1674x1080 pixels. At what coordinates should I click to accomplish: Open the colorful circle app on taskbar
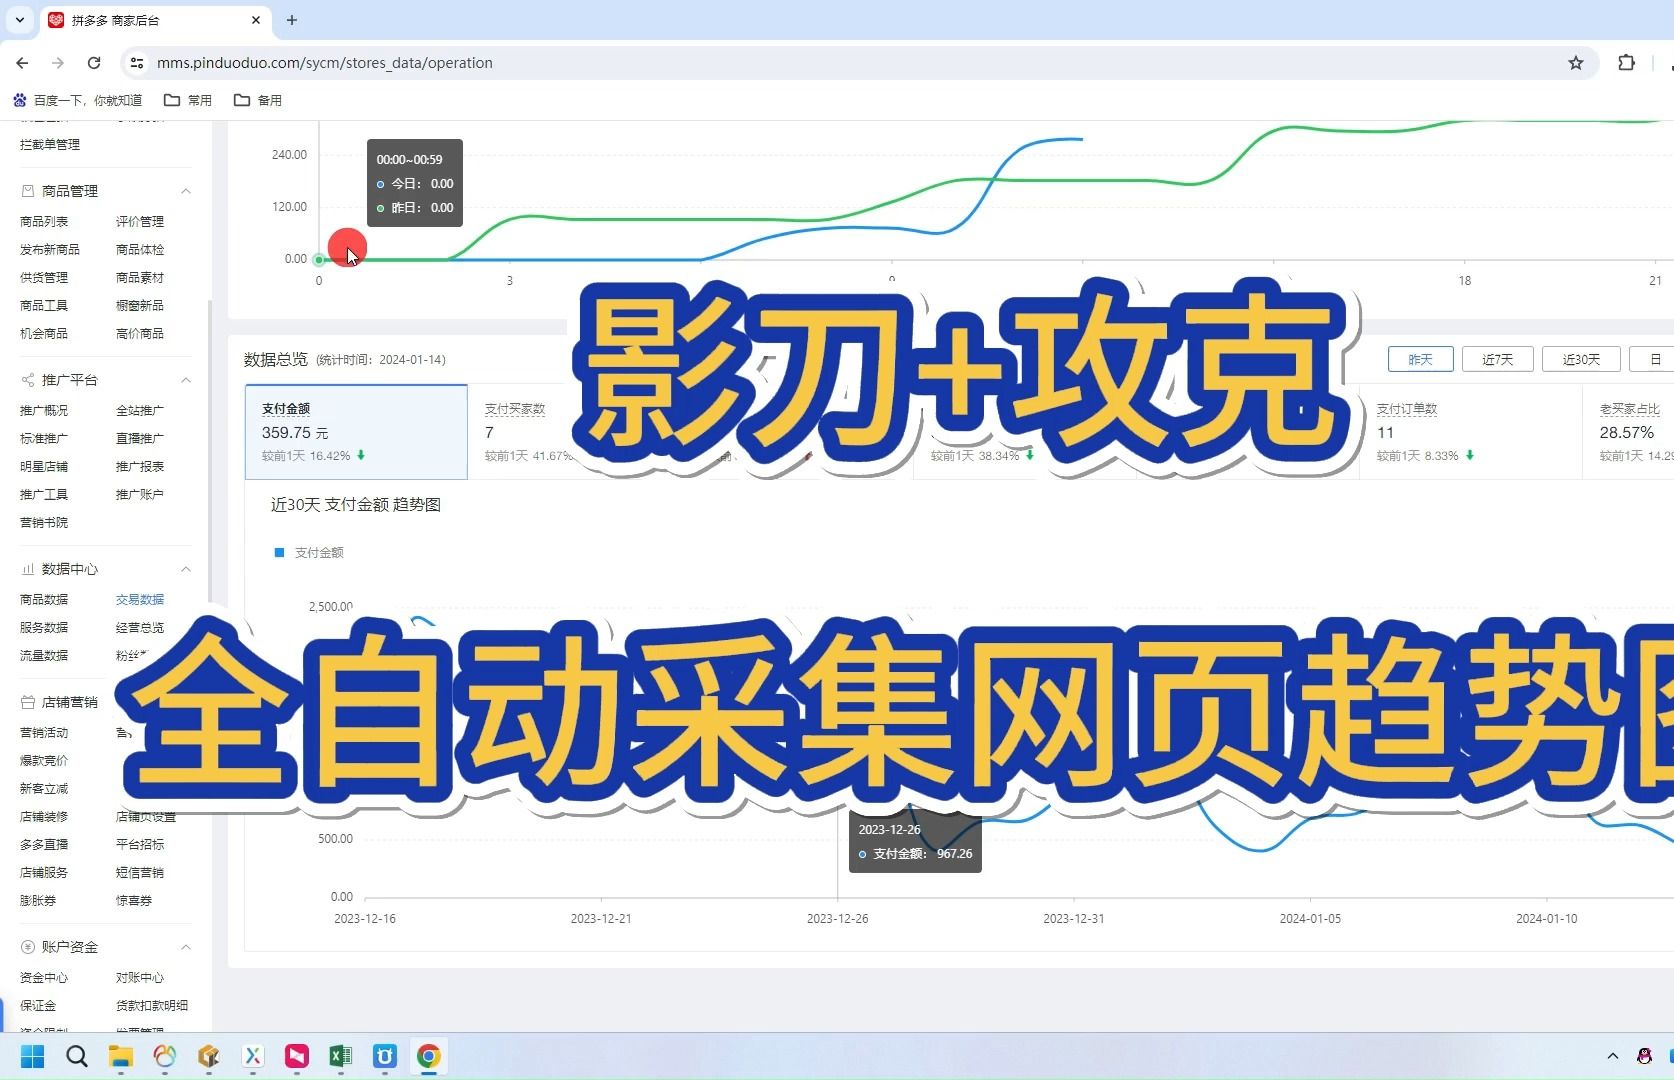pos(165,1056)
